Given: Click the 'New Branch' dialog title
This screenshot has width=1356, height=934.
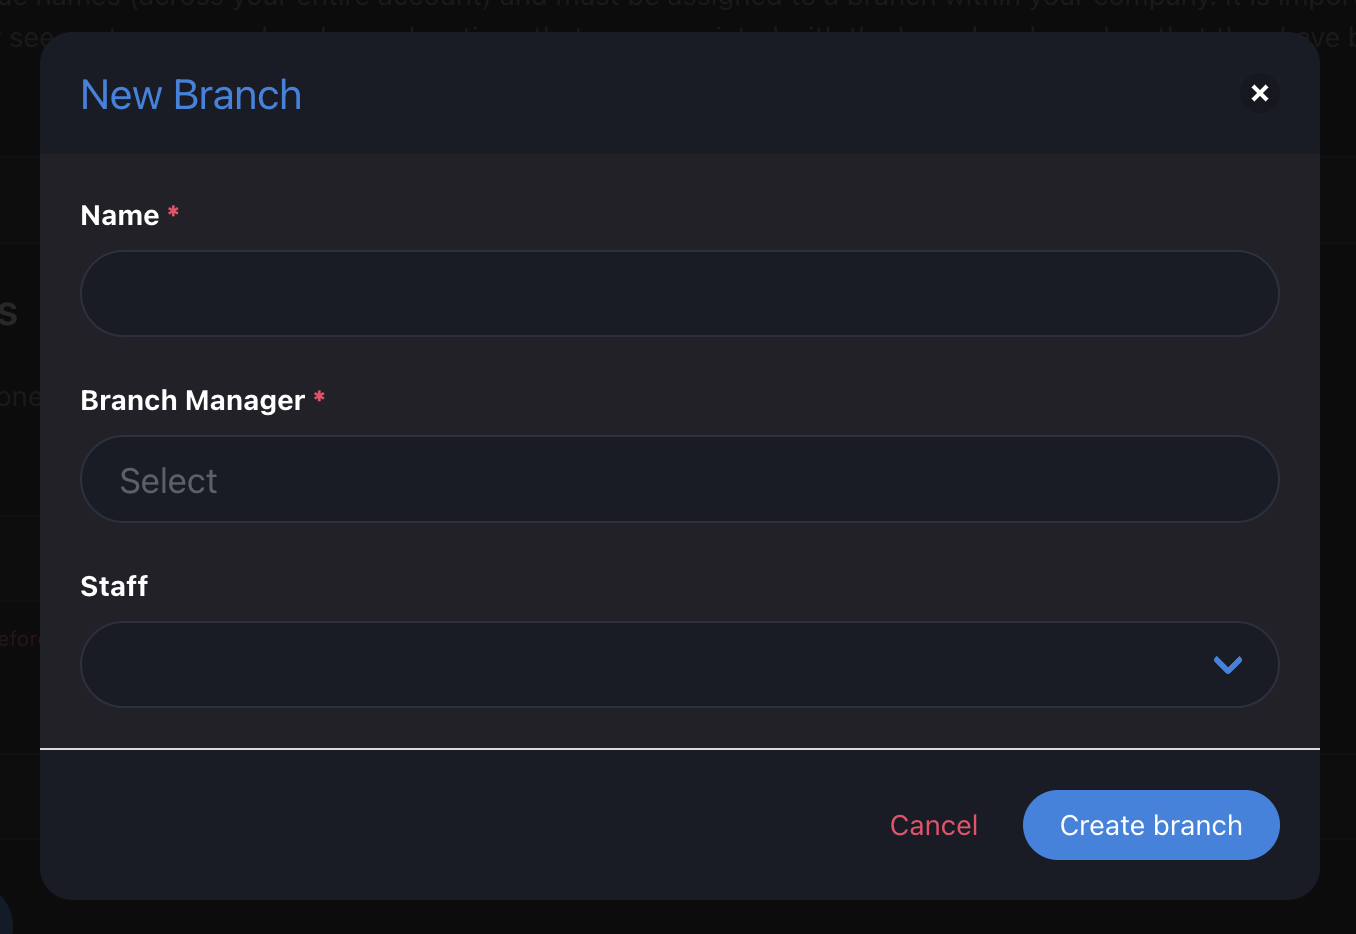Looking at the screenshot, I should click(x=191, y=95).
